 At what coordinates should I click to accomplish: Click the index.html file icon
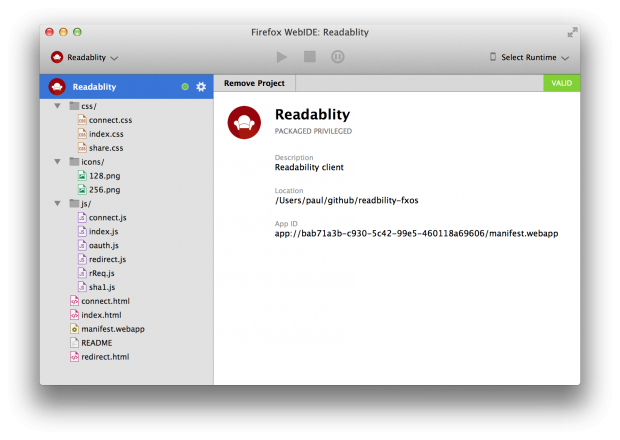pos(74,315)
